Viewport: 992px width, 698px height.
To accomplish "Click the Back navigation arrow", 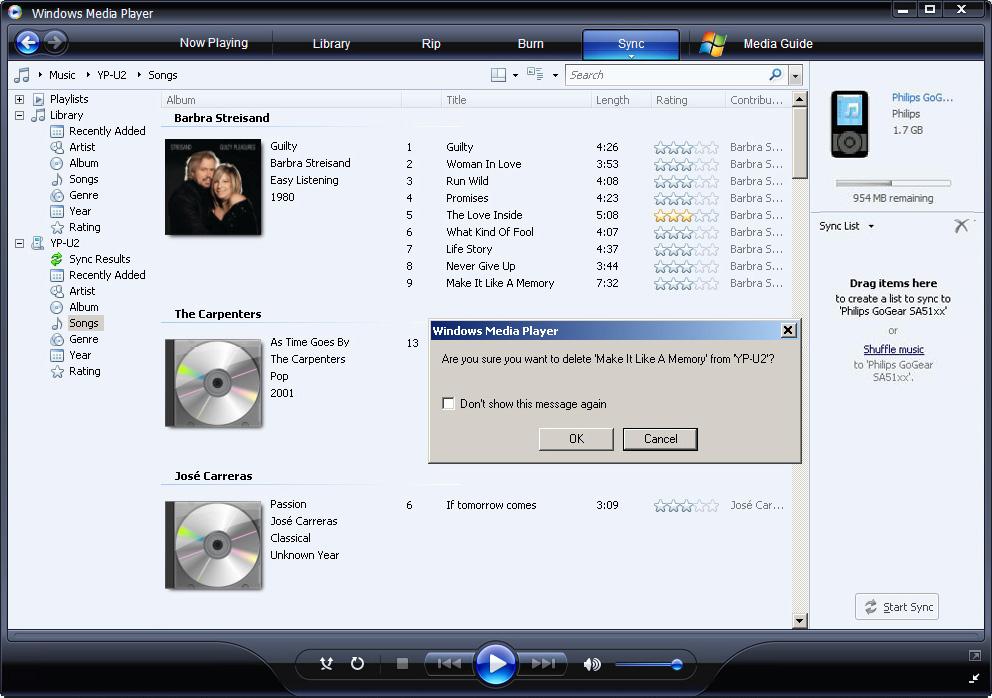I will click(28, 42).
